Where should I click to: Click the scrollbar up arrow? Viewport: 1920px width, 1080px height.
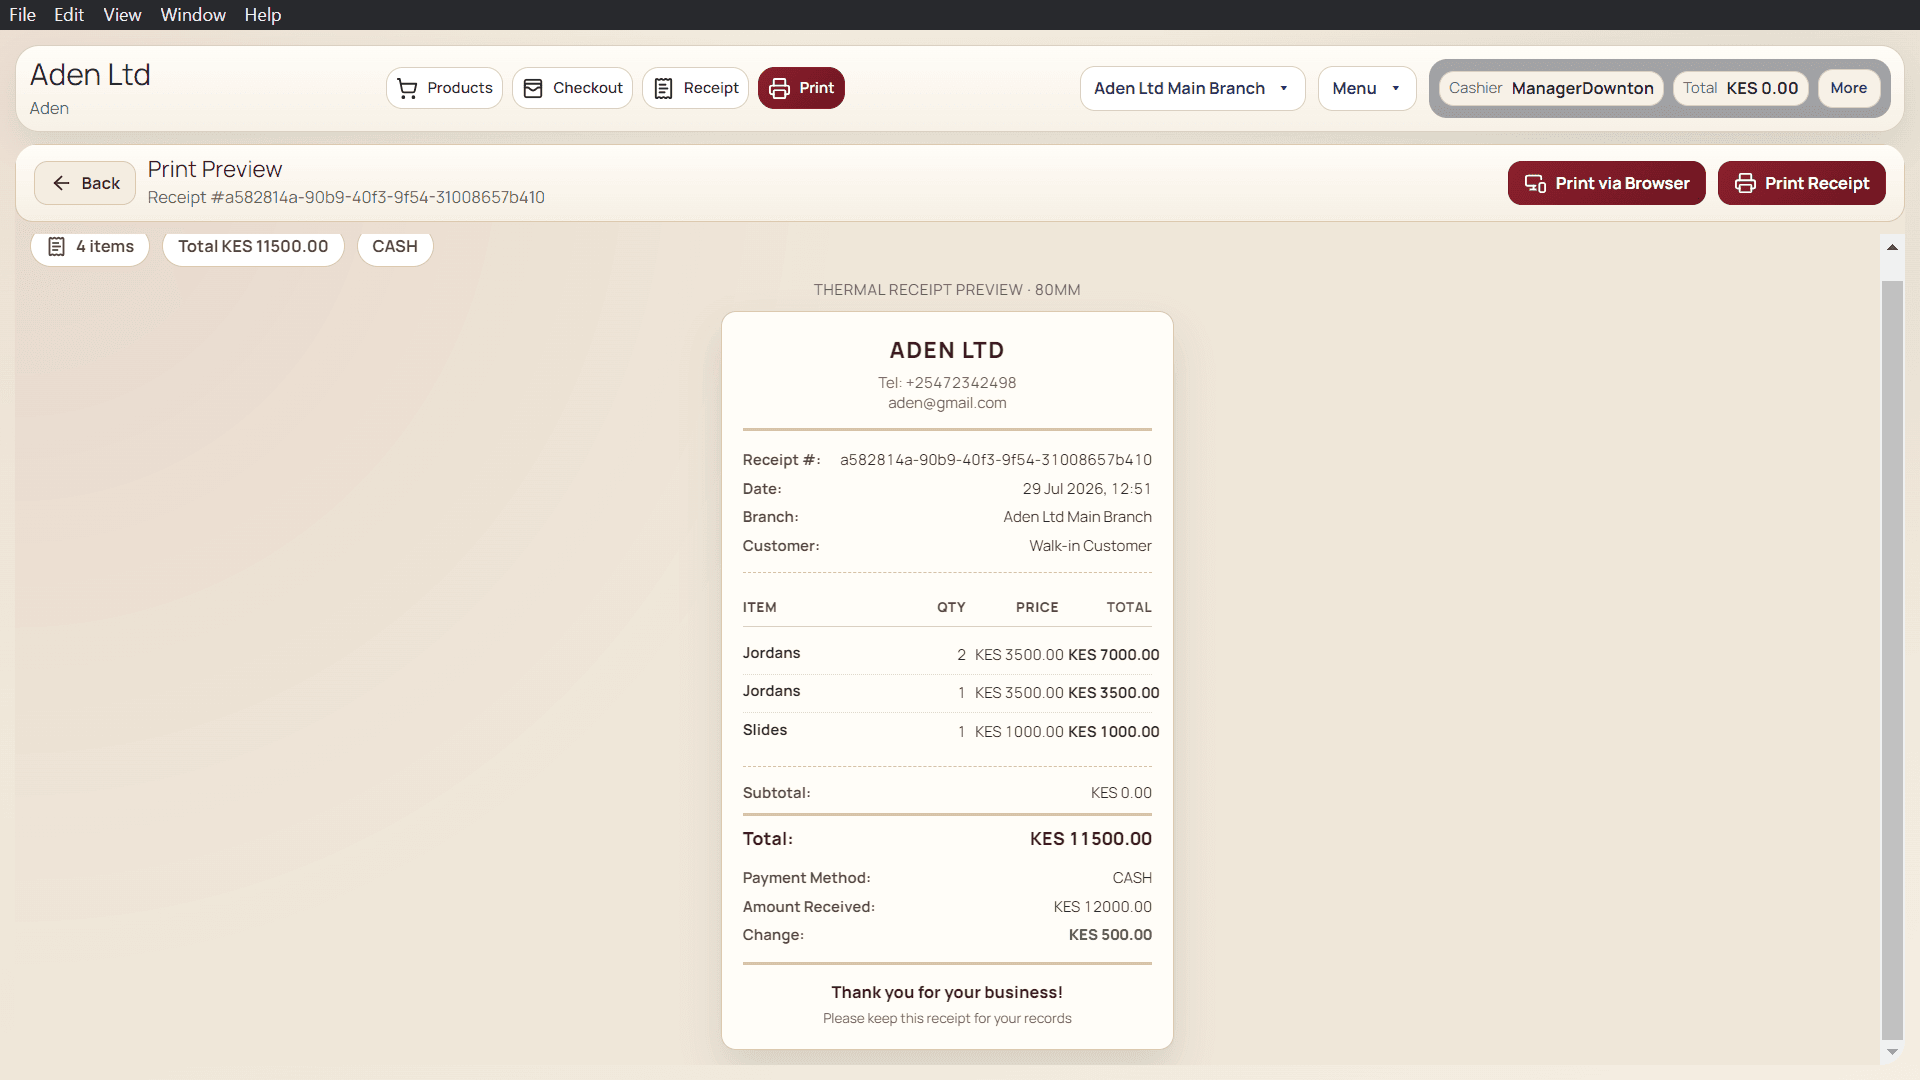tap(1892, 247)
